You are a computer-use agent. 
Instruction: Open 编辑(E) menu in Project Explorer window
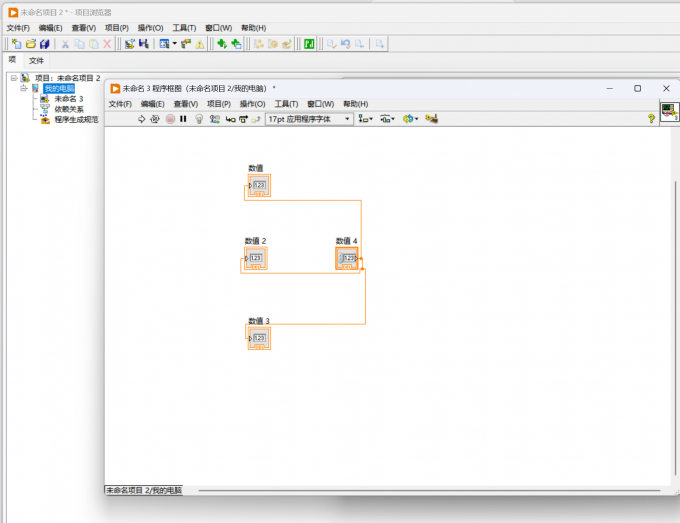(50, 28)
